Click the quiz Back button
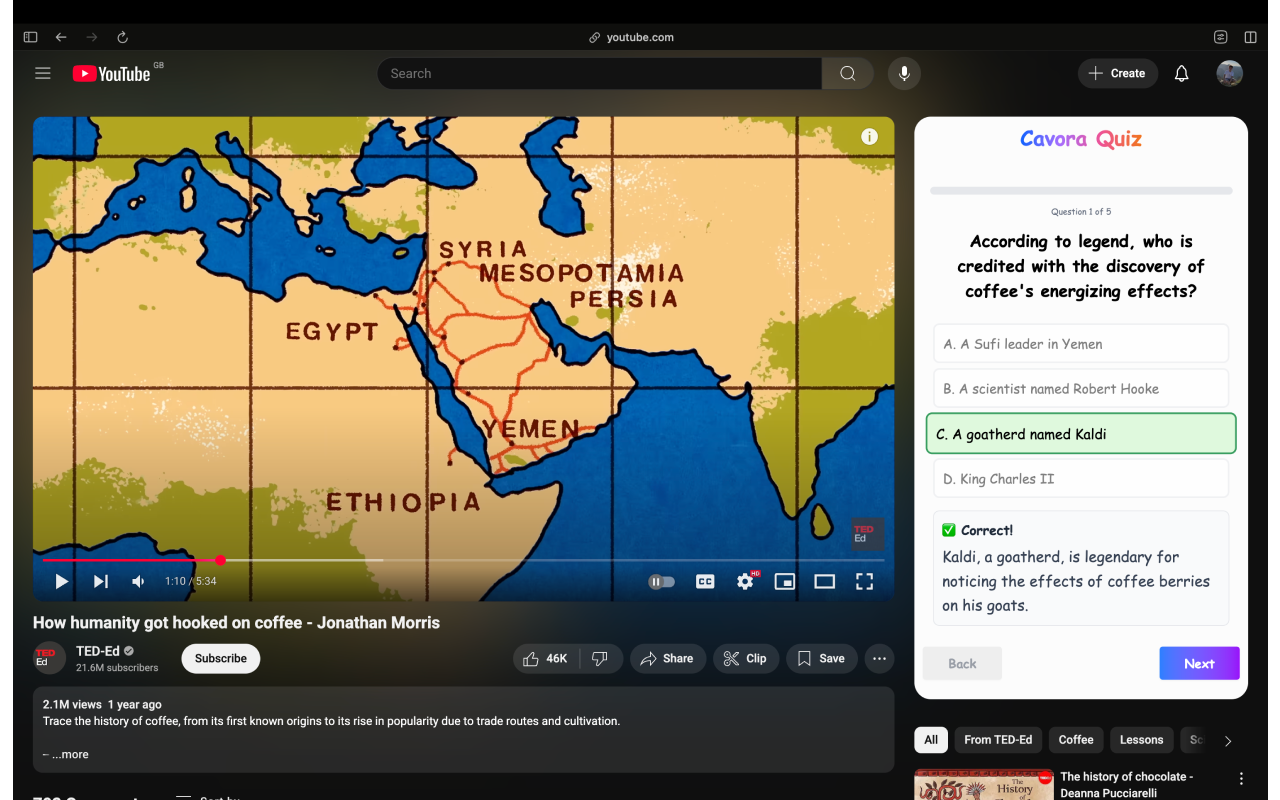This screenshot has height=800, width=1280. click(x=962, y=663)
